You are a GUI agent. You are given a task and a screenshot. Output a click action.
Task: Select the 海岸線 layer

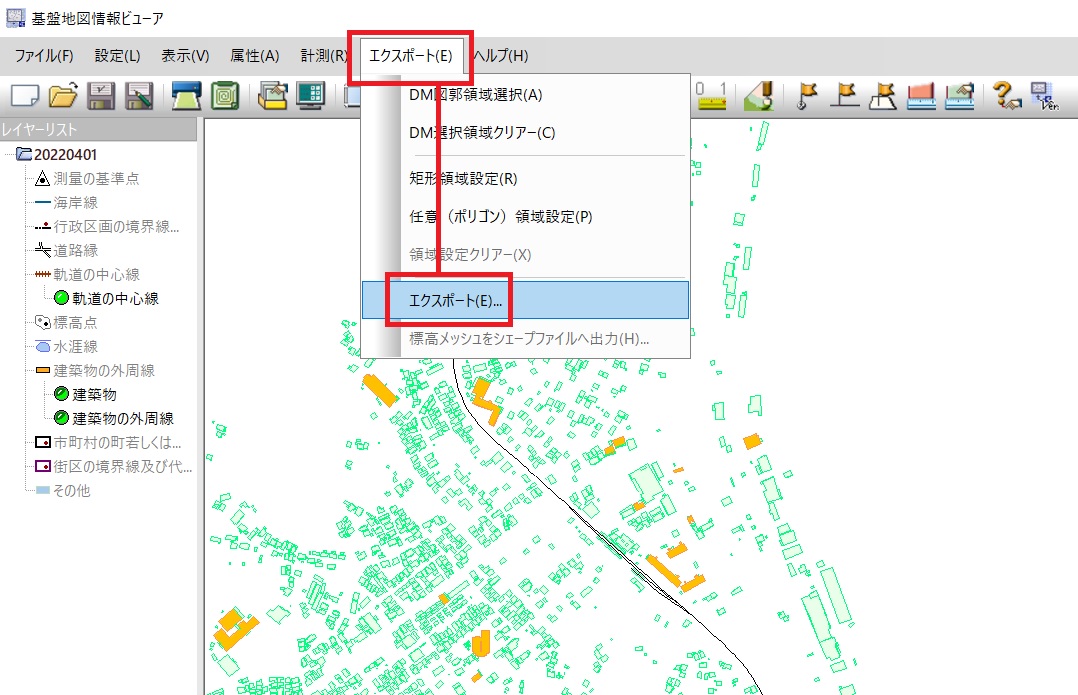(x=76, y=203)
